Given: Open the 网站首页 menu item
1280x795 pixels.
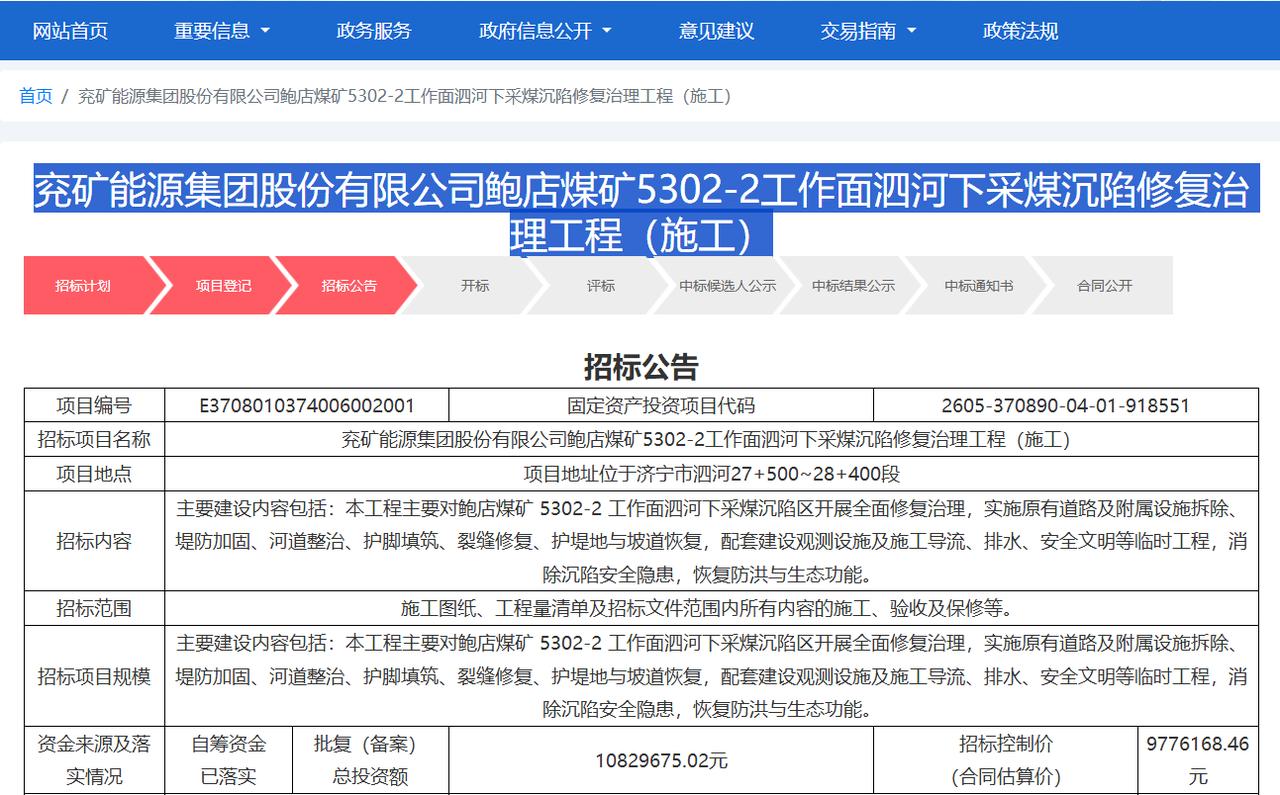Looking at the screenshot, I should (x=70, y=31).
